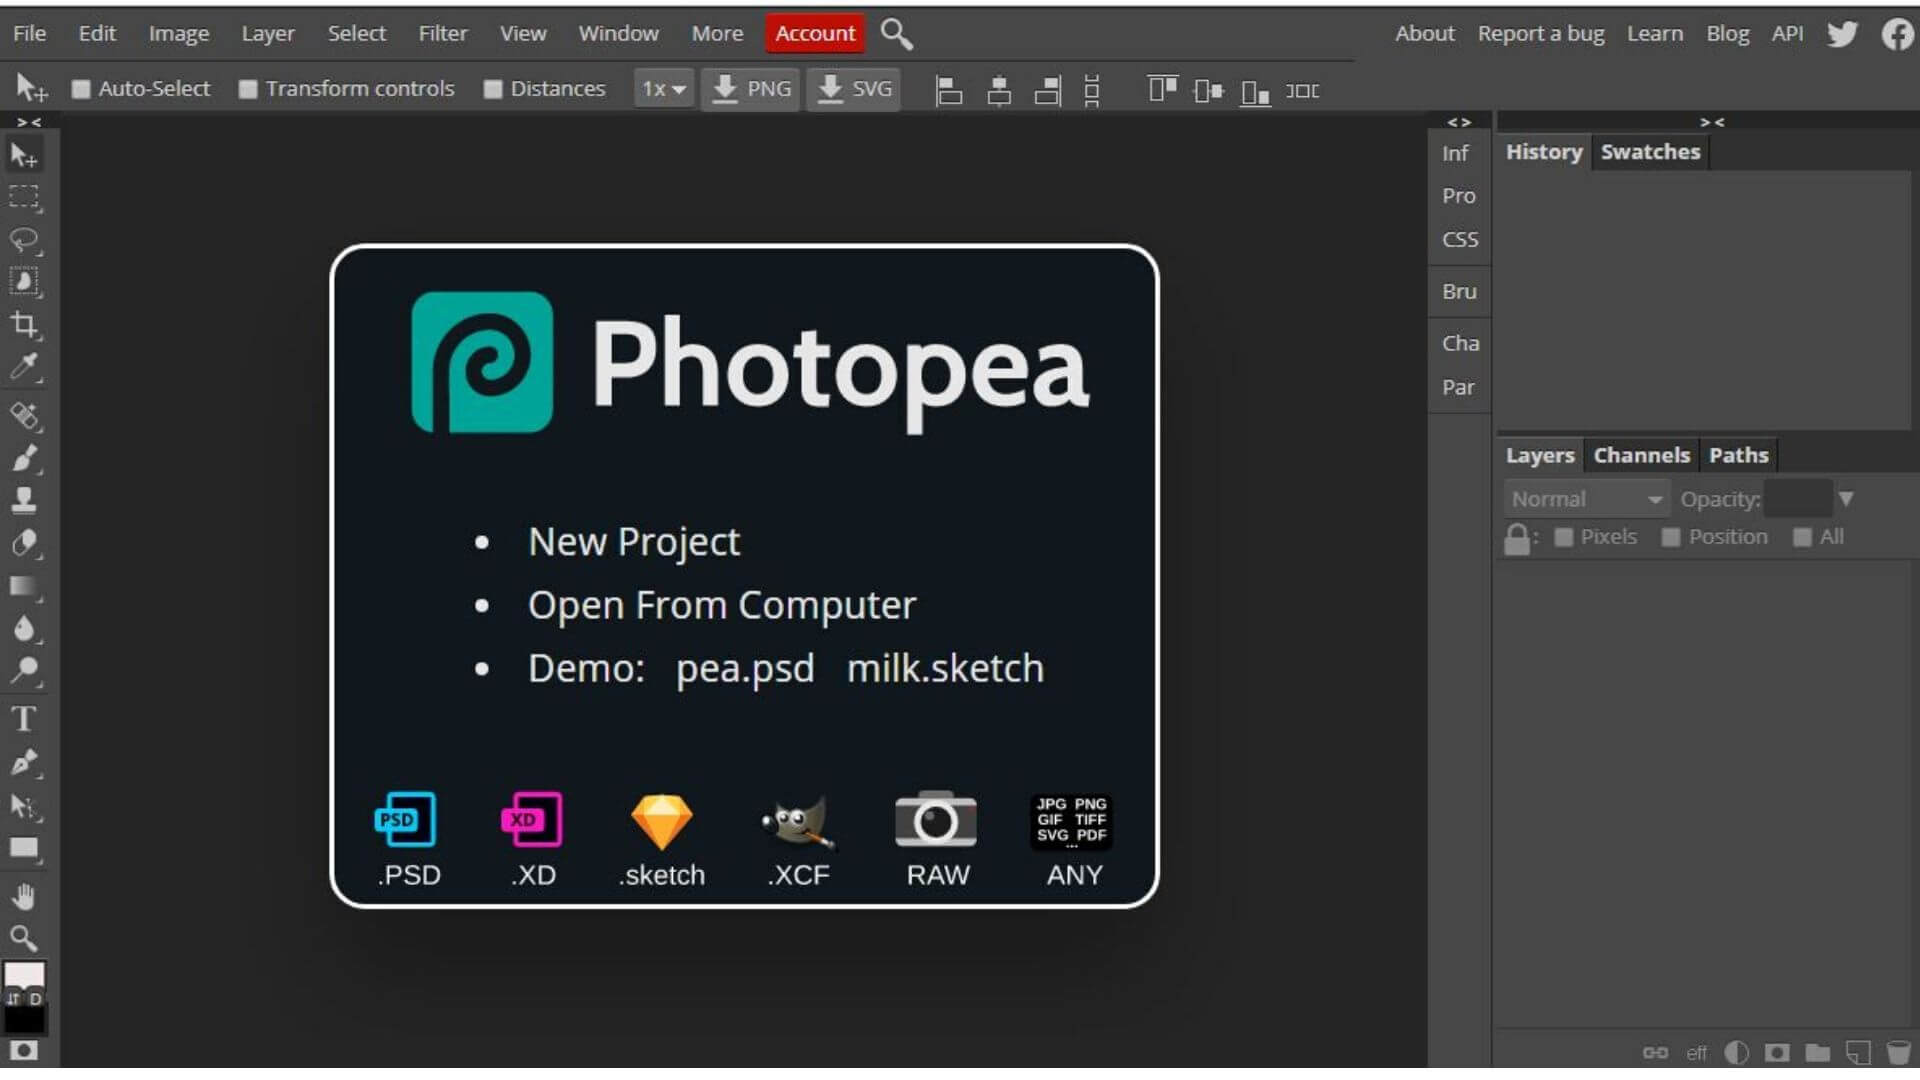1920x1080 pixels.
Task: Check the lock Position checkbox
Action: [x=1671, y=538]
